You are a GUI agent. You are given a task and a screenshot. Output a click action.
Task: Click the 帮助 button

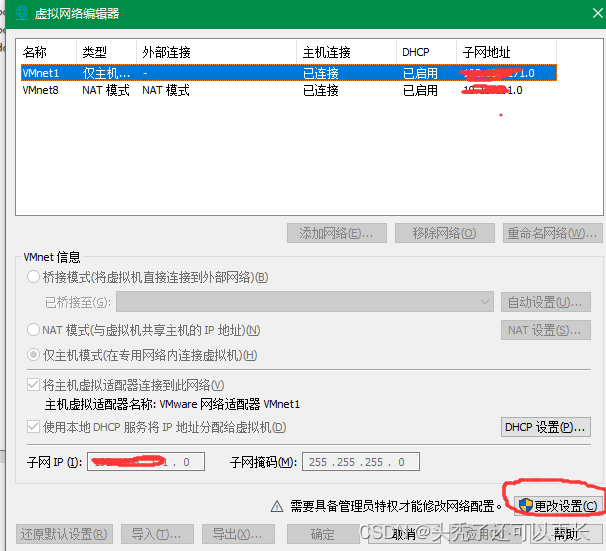point(566,534)
